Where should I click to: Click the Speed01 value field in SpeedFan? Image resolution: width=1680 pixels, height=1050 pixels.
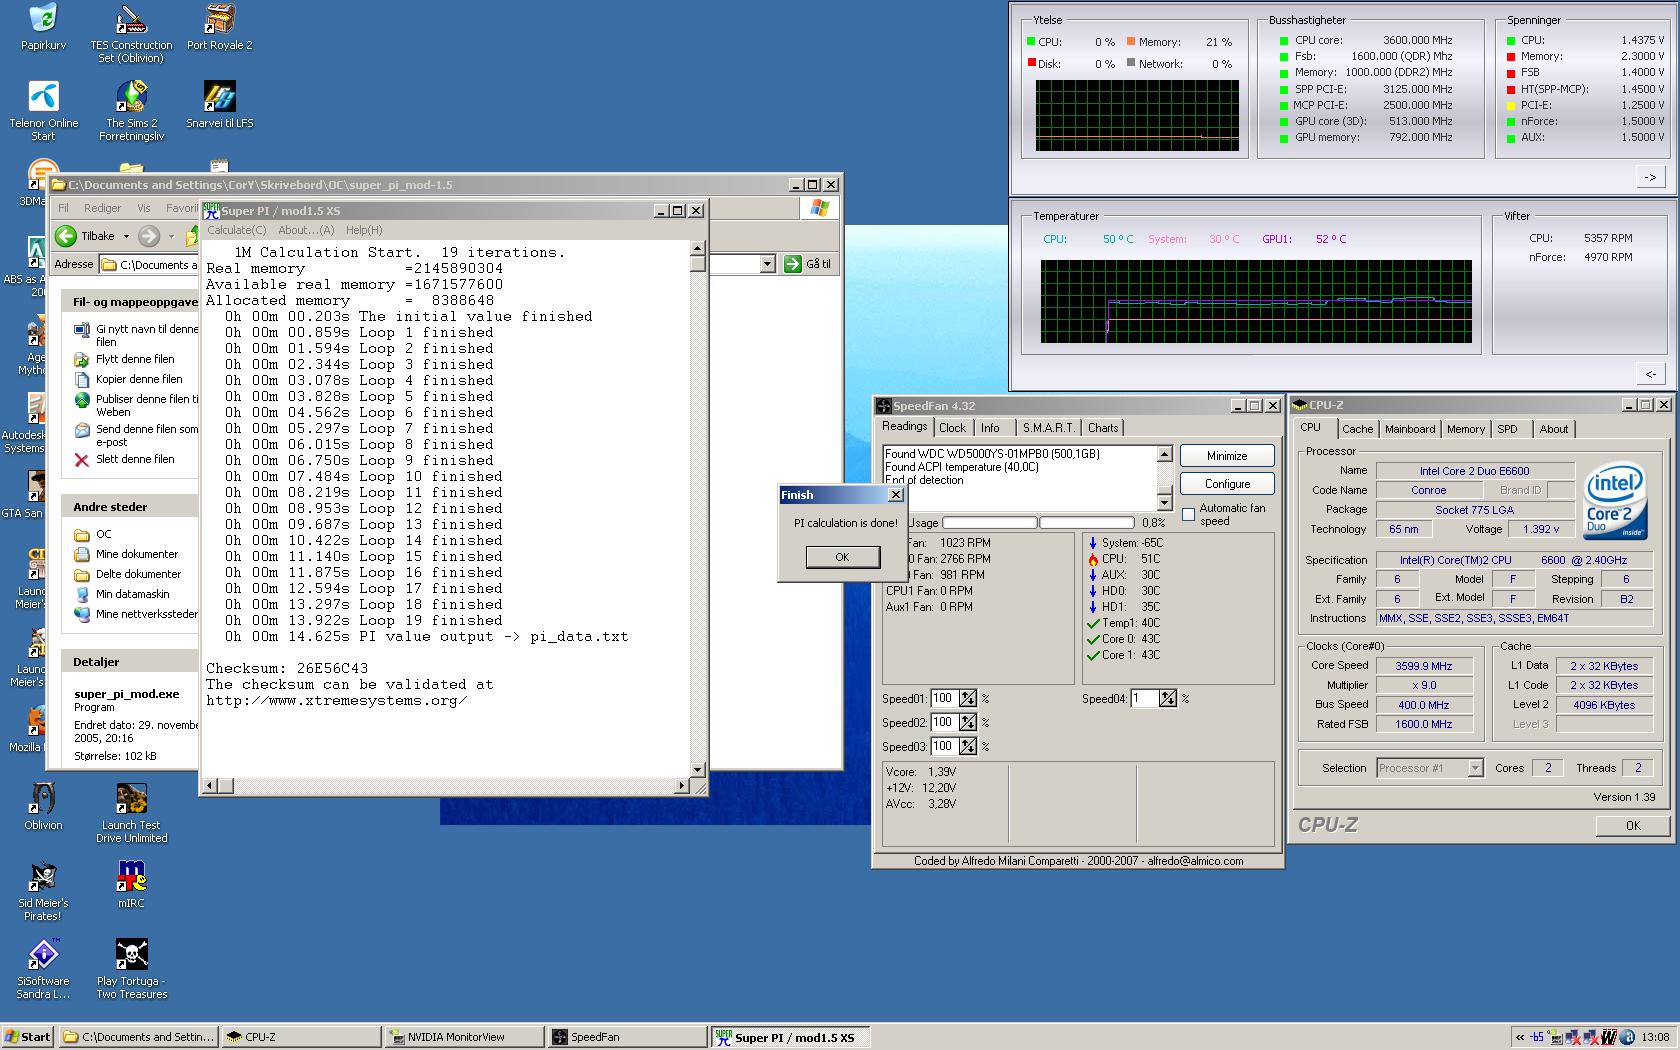943,699
